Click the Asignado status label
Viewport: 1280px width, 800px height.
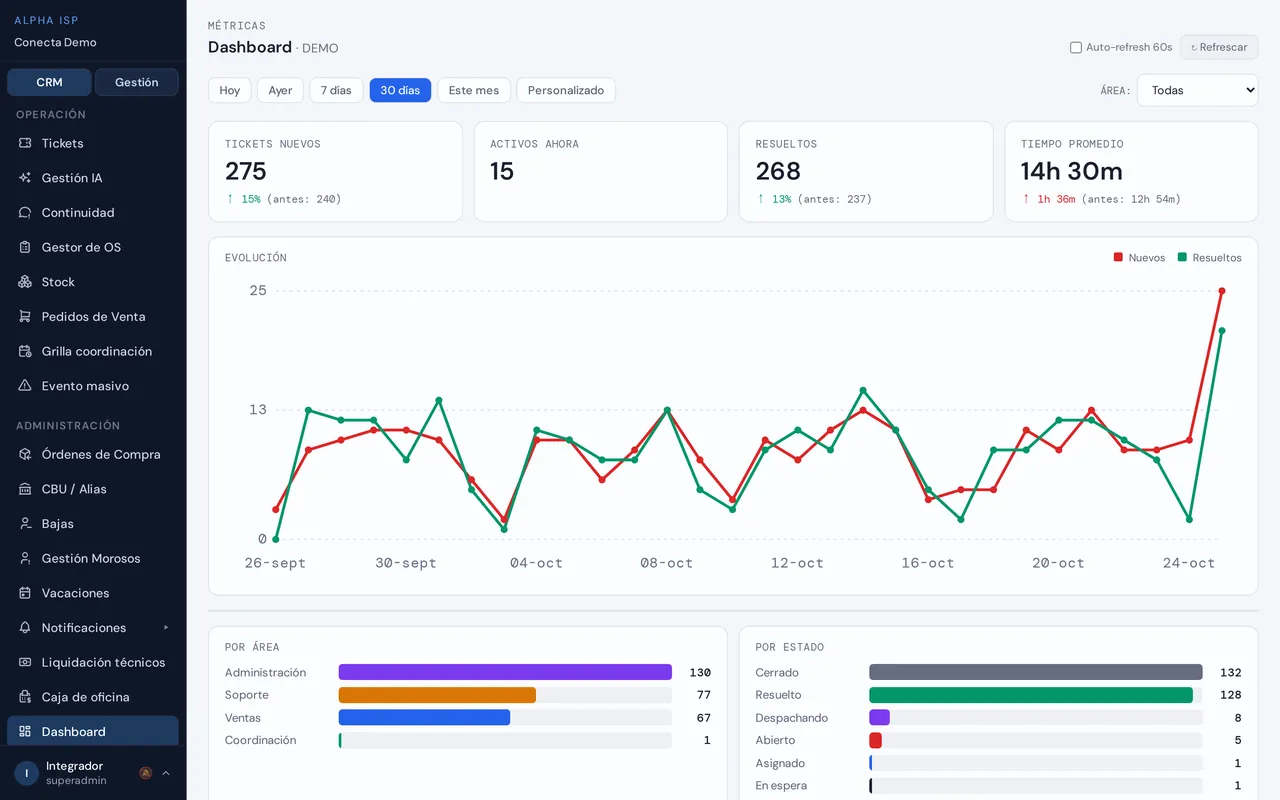click(x=780, y=763)
